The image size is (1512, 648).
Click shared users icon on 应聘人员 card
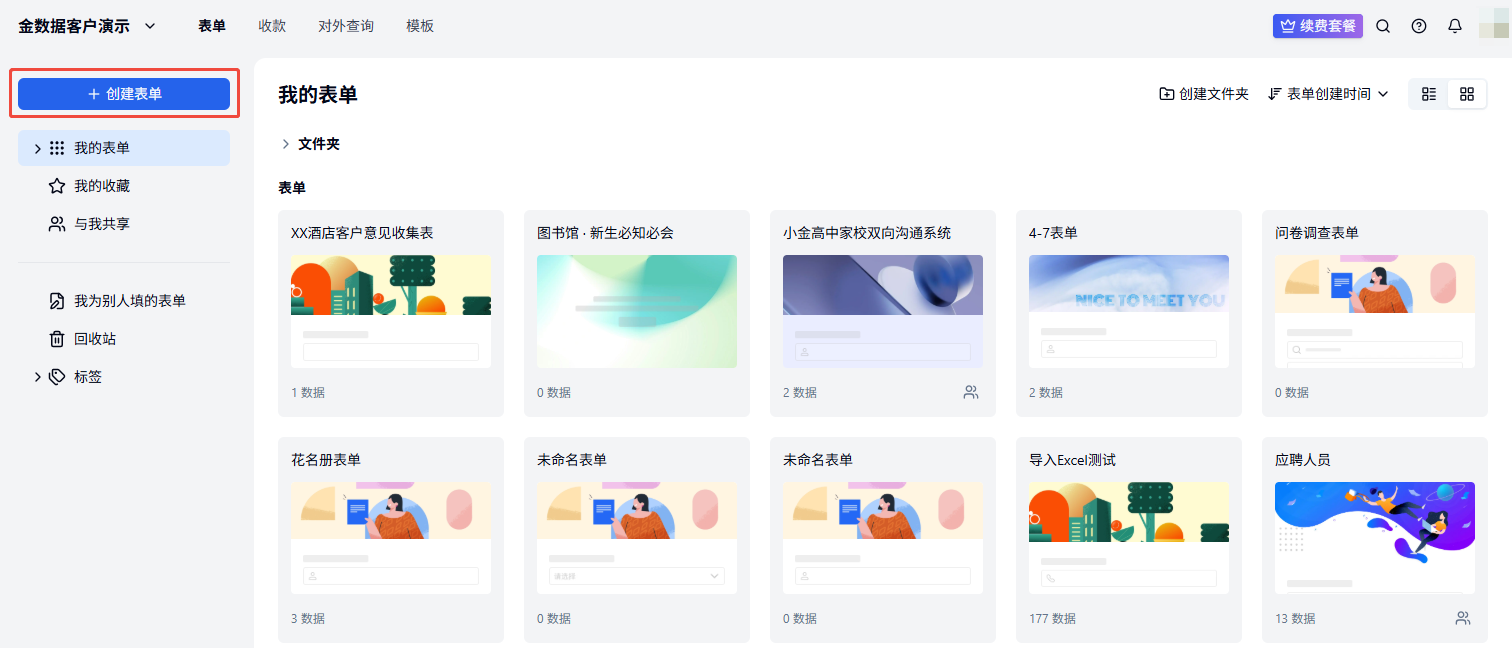point(1463,619)
